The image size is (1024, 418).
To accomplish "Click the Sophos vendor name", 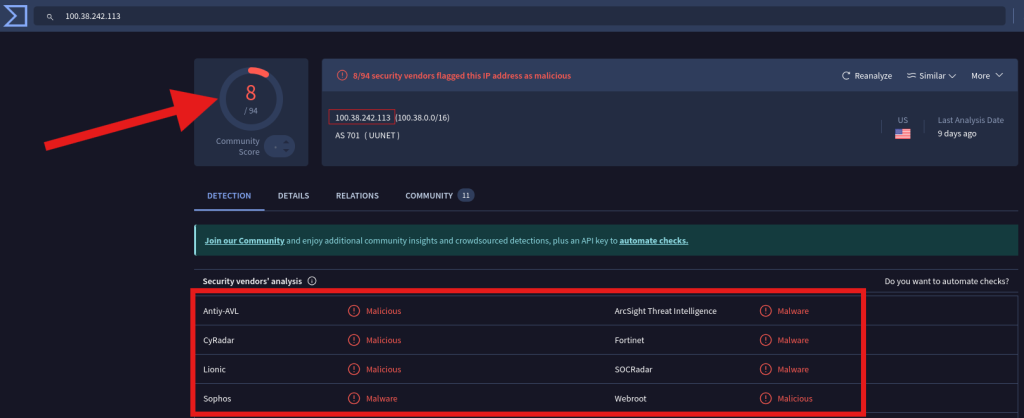I will coord(216,398).
